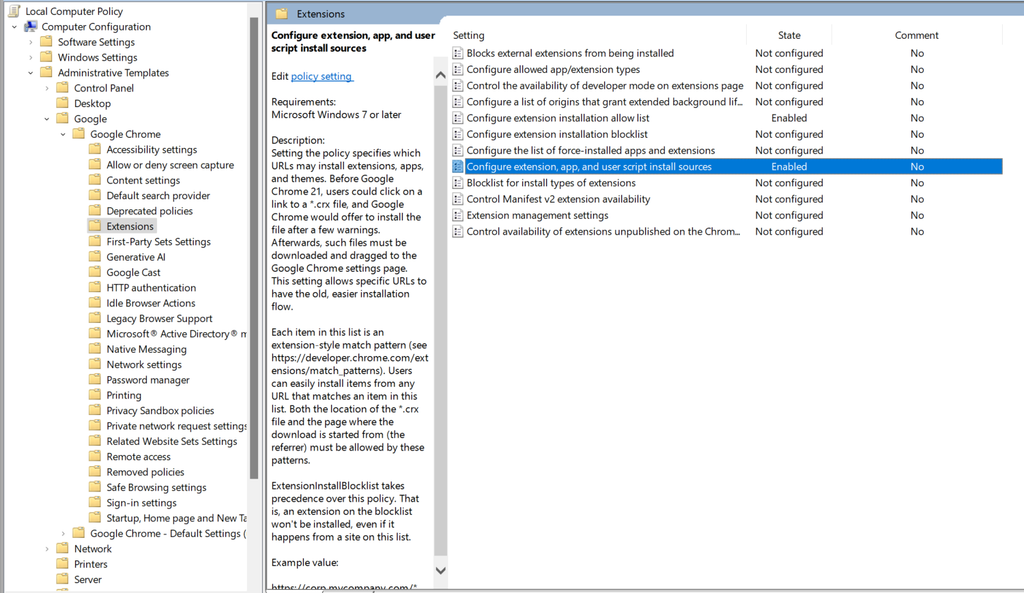Click the 'Blocks external extensions from being installed' policy icon
This screenshot has height=593, width=1024.
[x=458, y=53]
